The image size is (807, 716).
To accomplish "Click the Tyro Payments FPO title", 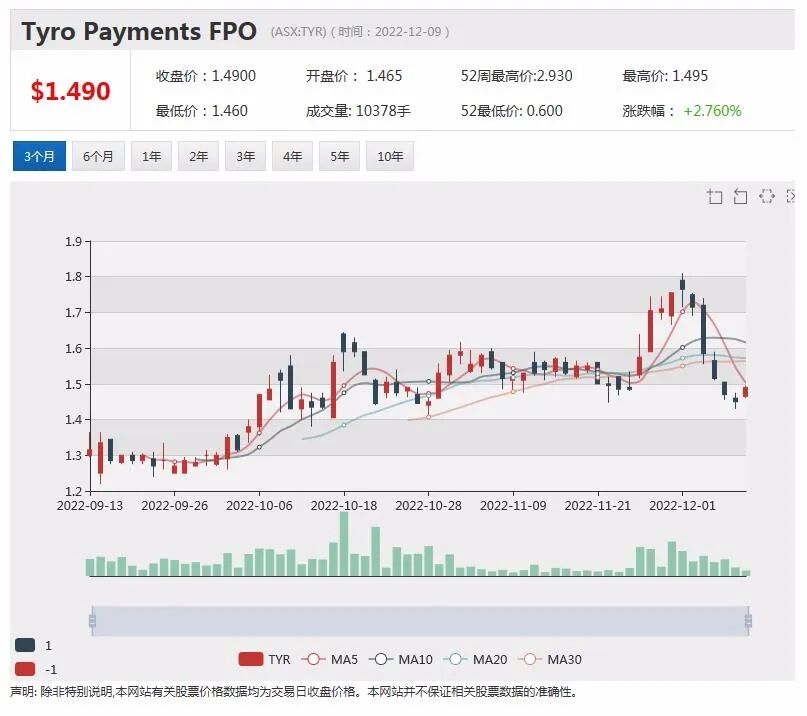I will (139, 31).
